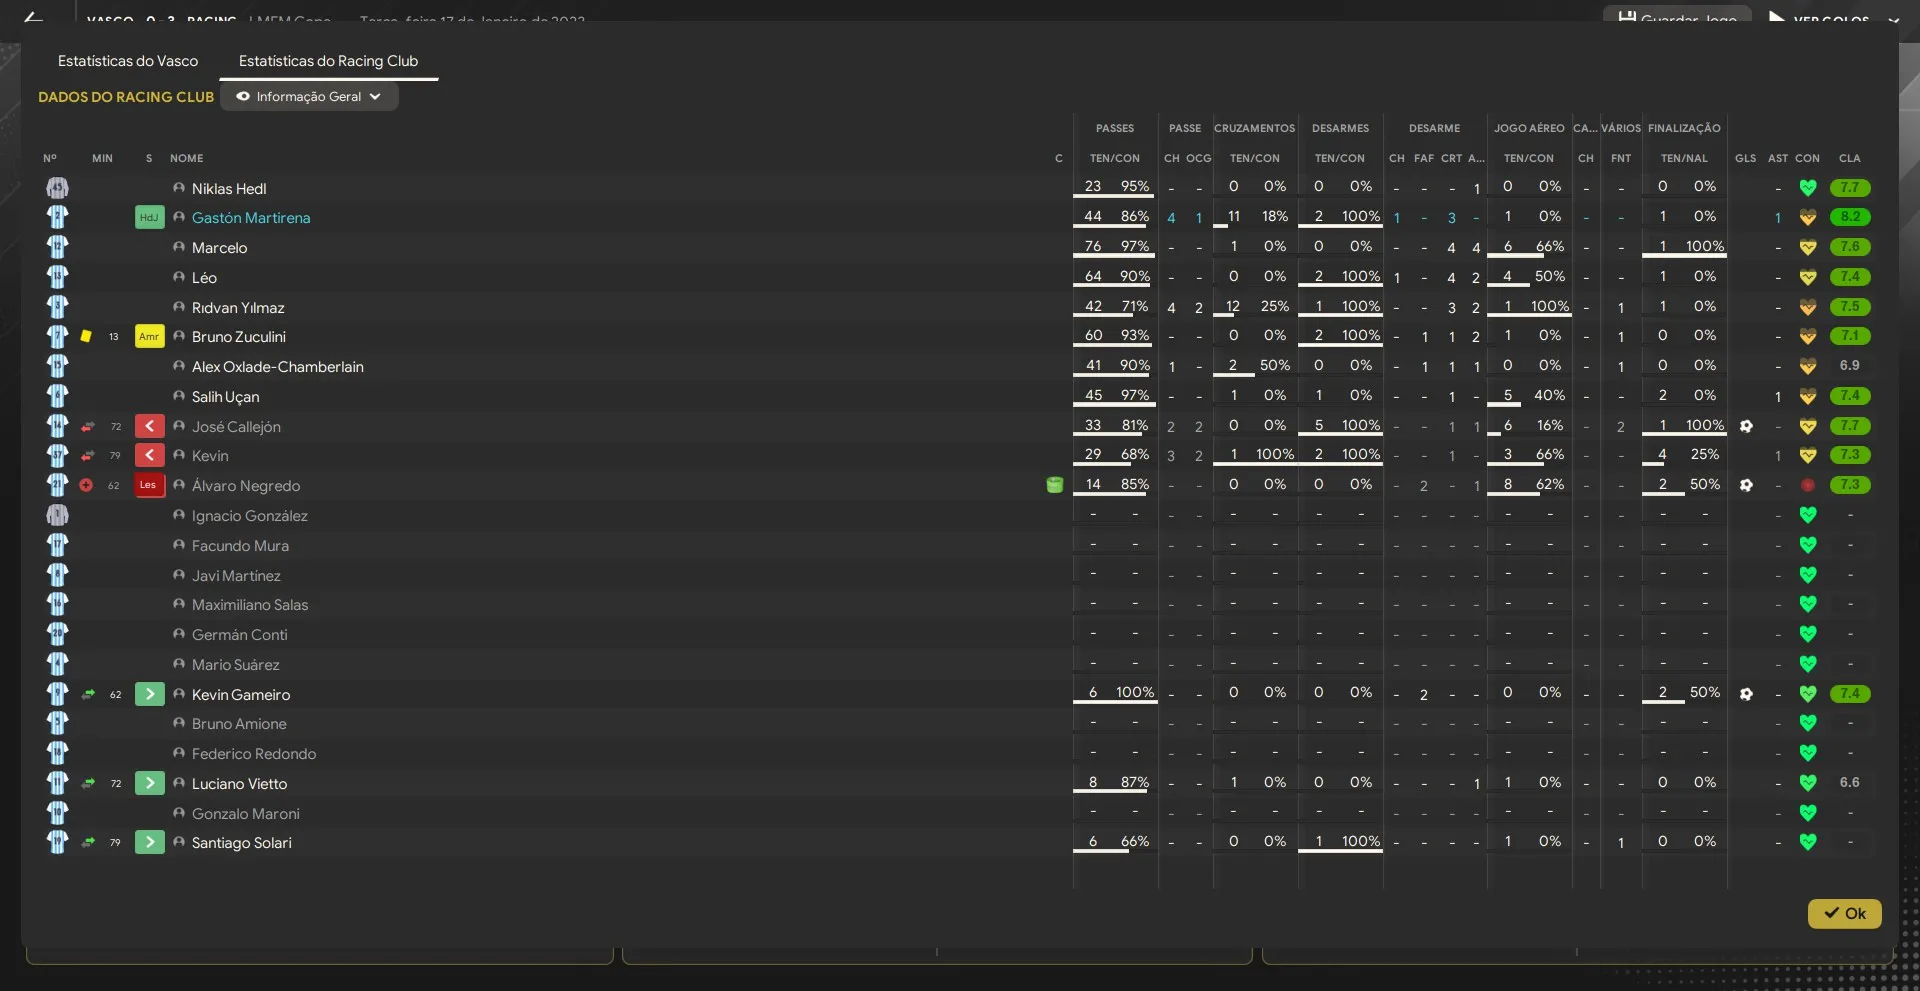Confirm with the Ok button
The image size is (1920, 991).
[1844, 913]
